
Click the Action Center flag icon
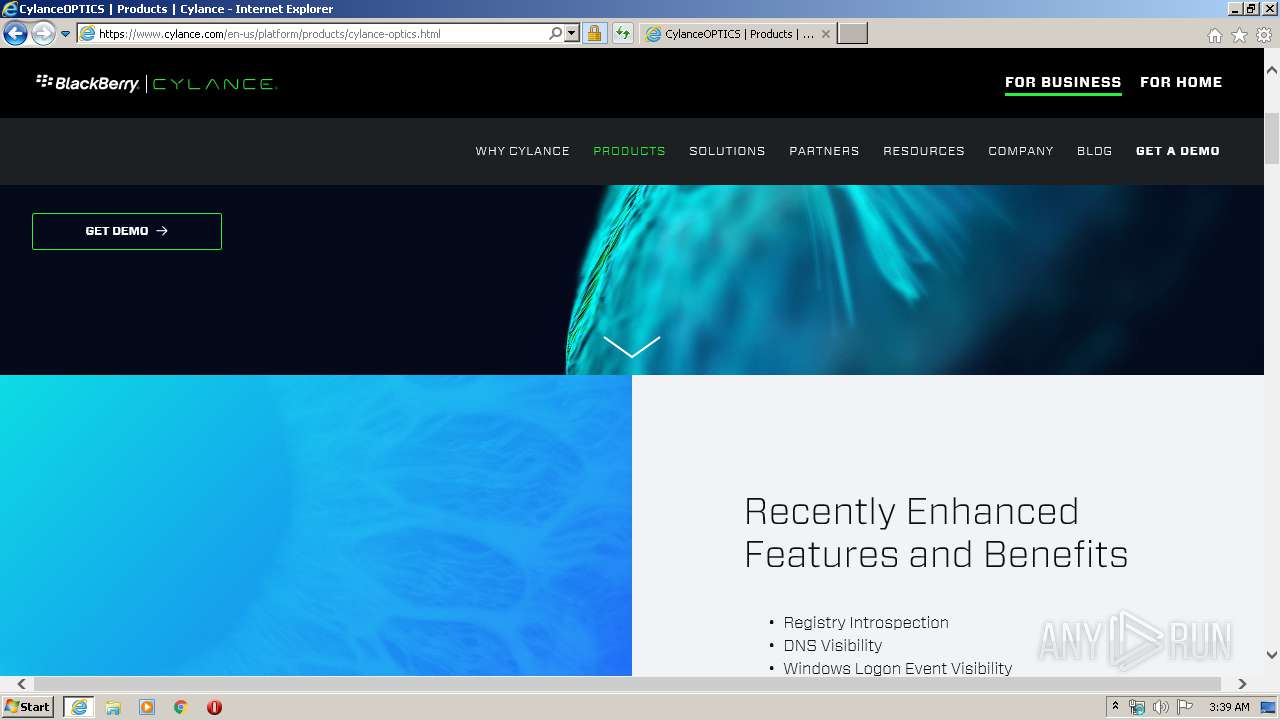click(1185, 707)
